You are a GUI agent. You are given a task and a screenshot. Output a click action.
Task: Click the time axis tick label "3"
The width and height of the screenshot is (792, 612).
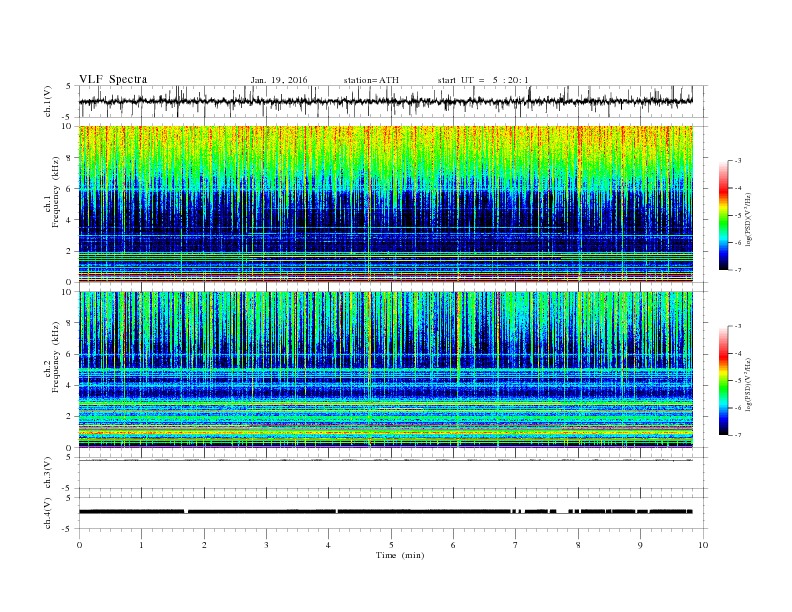(267, 545)
